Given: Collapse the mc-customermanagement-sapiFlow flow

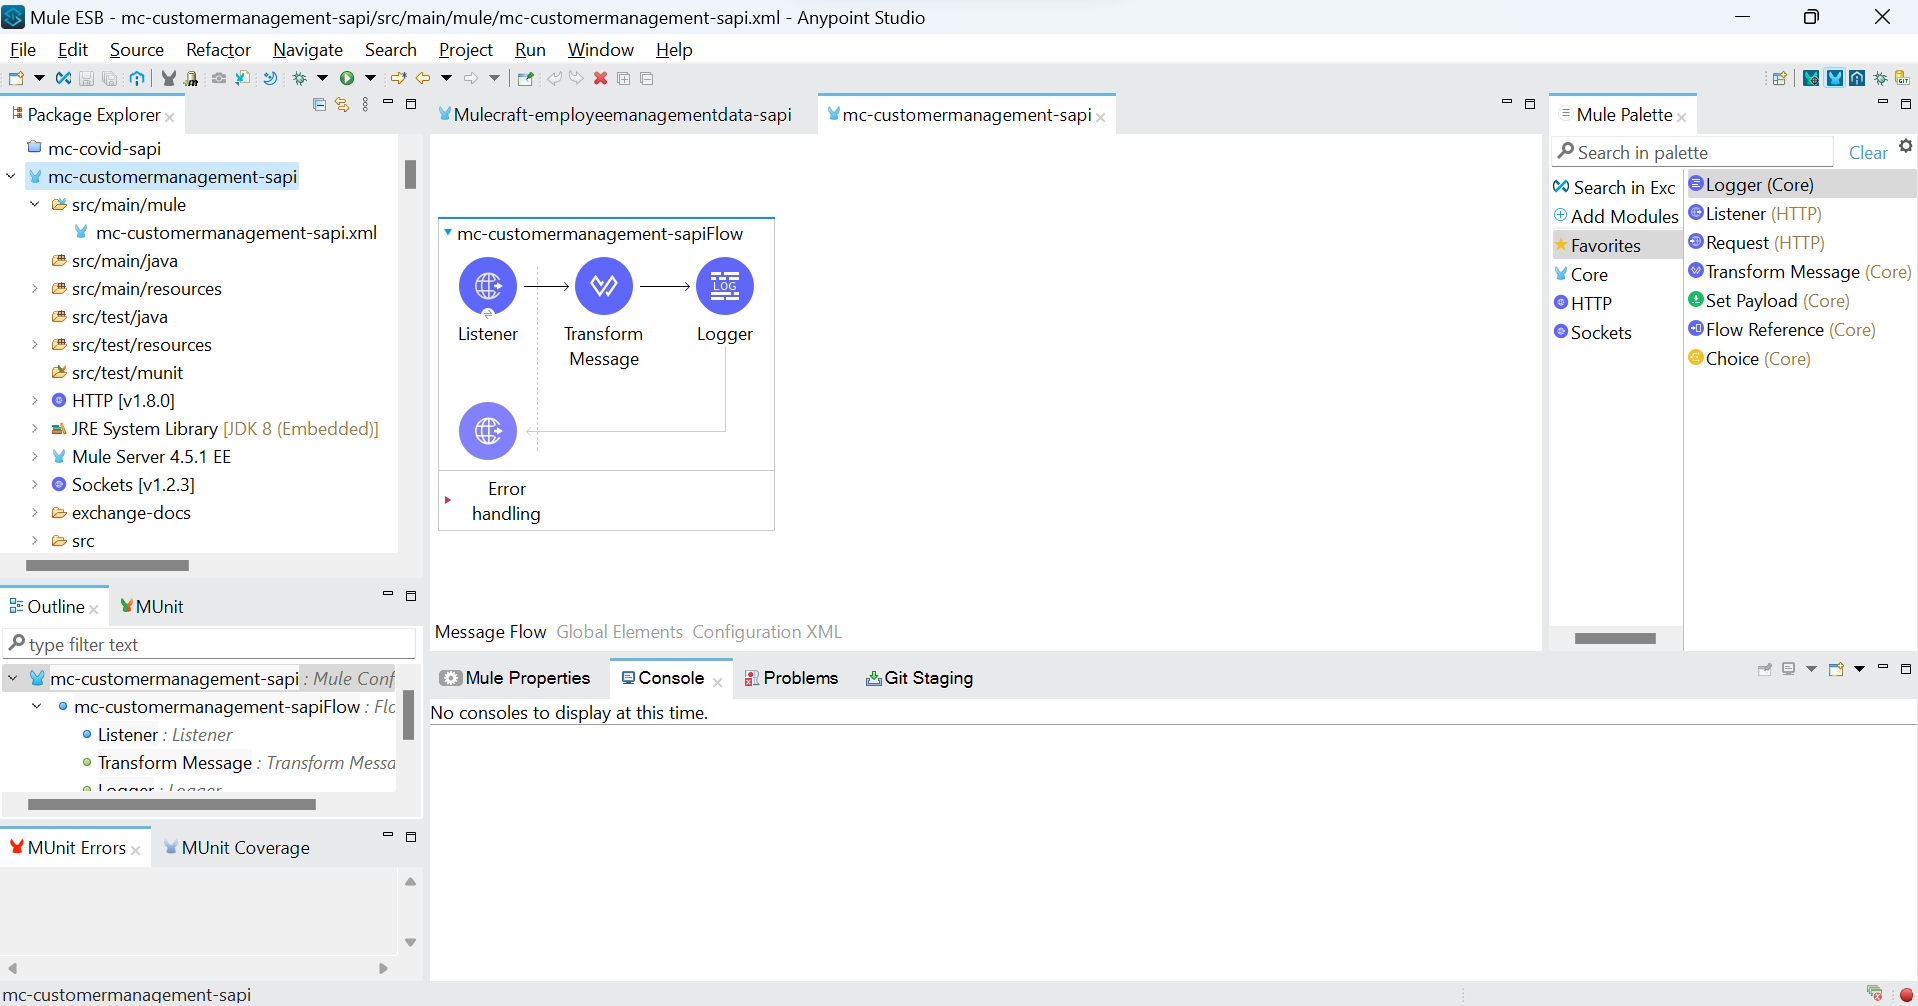Looking at the screenshot, I should tap(448, 233).
